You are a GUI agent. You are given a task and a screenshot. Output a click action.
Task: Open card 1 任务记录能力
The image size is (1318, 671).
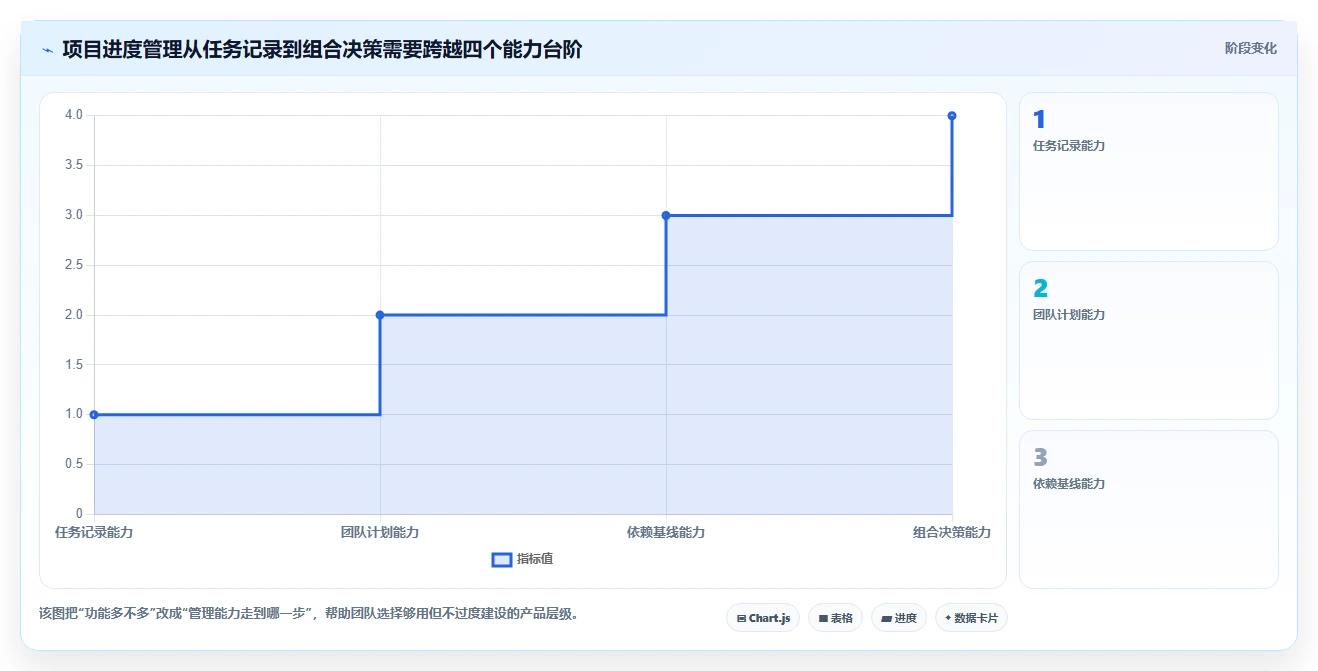pos(1148,171)
